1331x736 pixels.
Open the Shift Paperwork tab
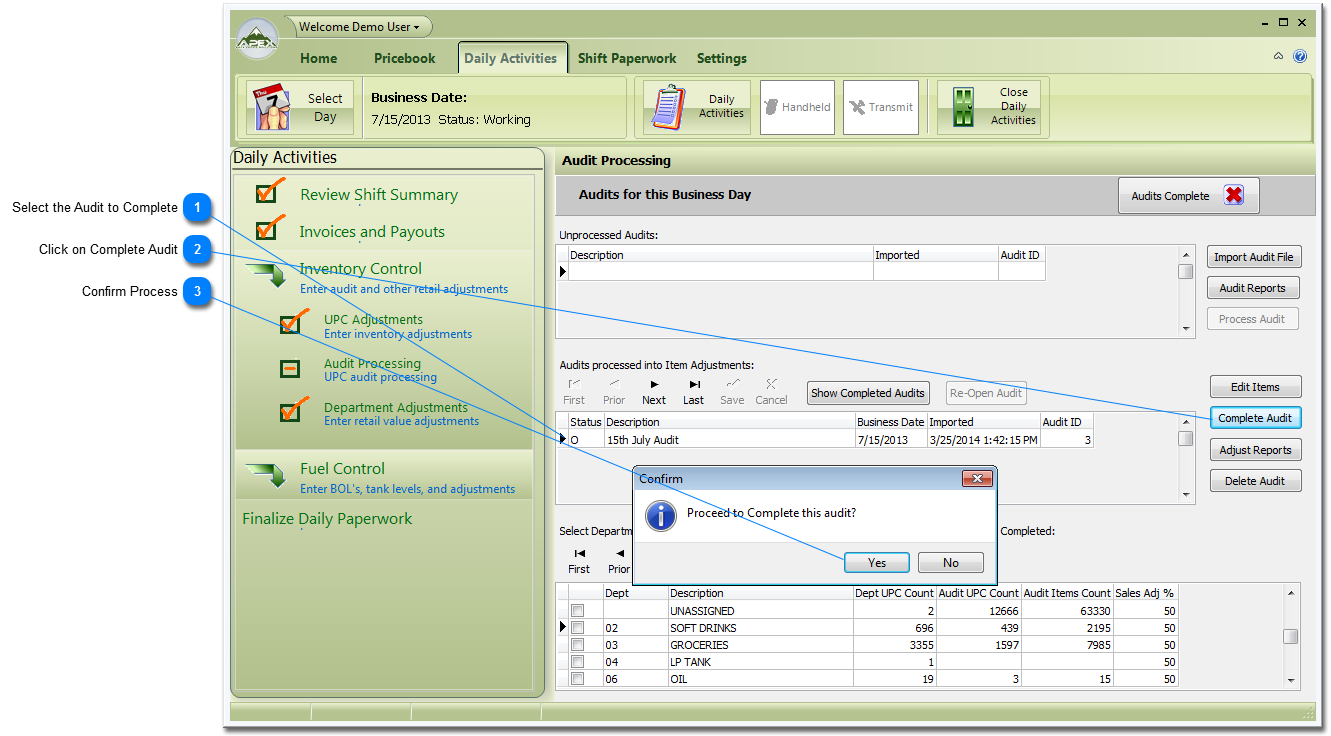(x=627, y=58)
